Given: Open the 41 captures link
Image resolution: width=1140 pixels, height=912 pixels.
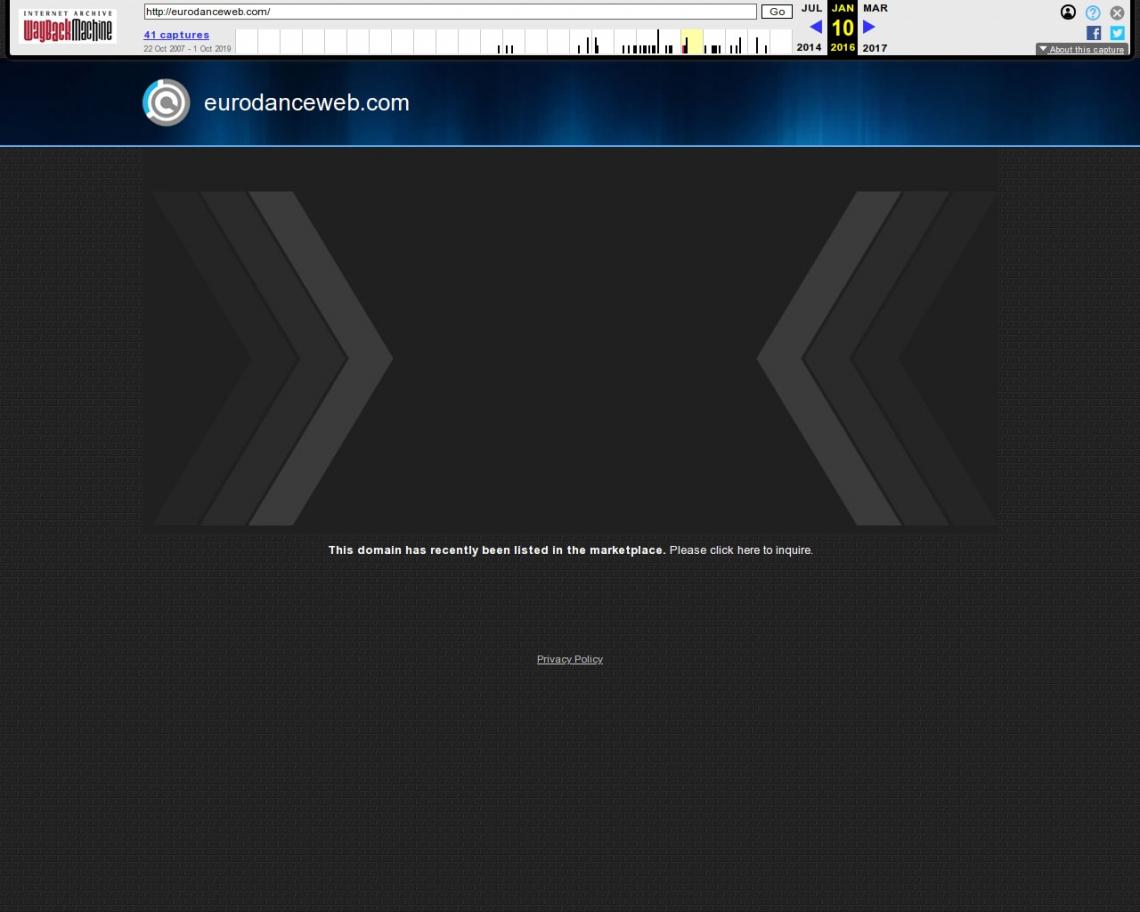Looking at the screenshot, I should 177,35.
